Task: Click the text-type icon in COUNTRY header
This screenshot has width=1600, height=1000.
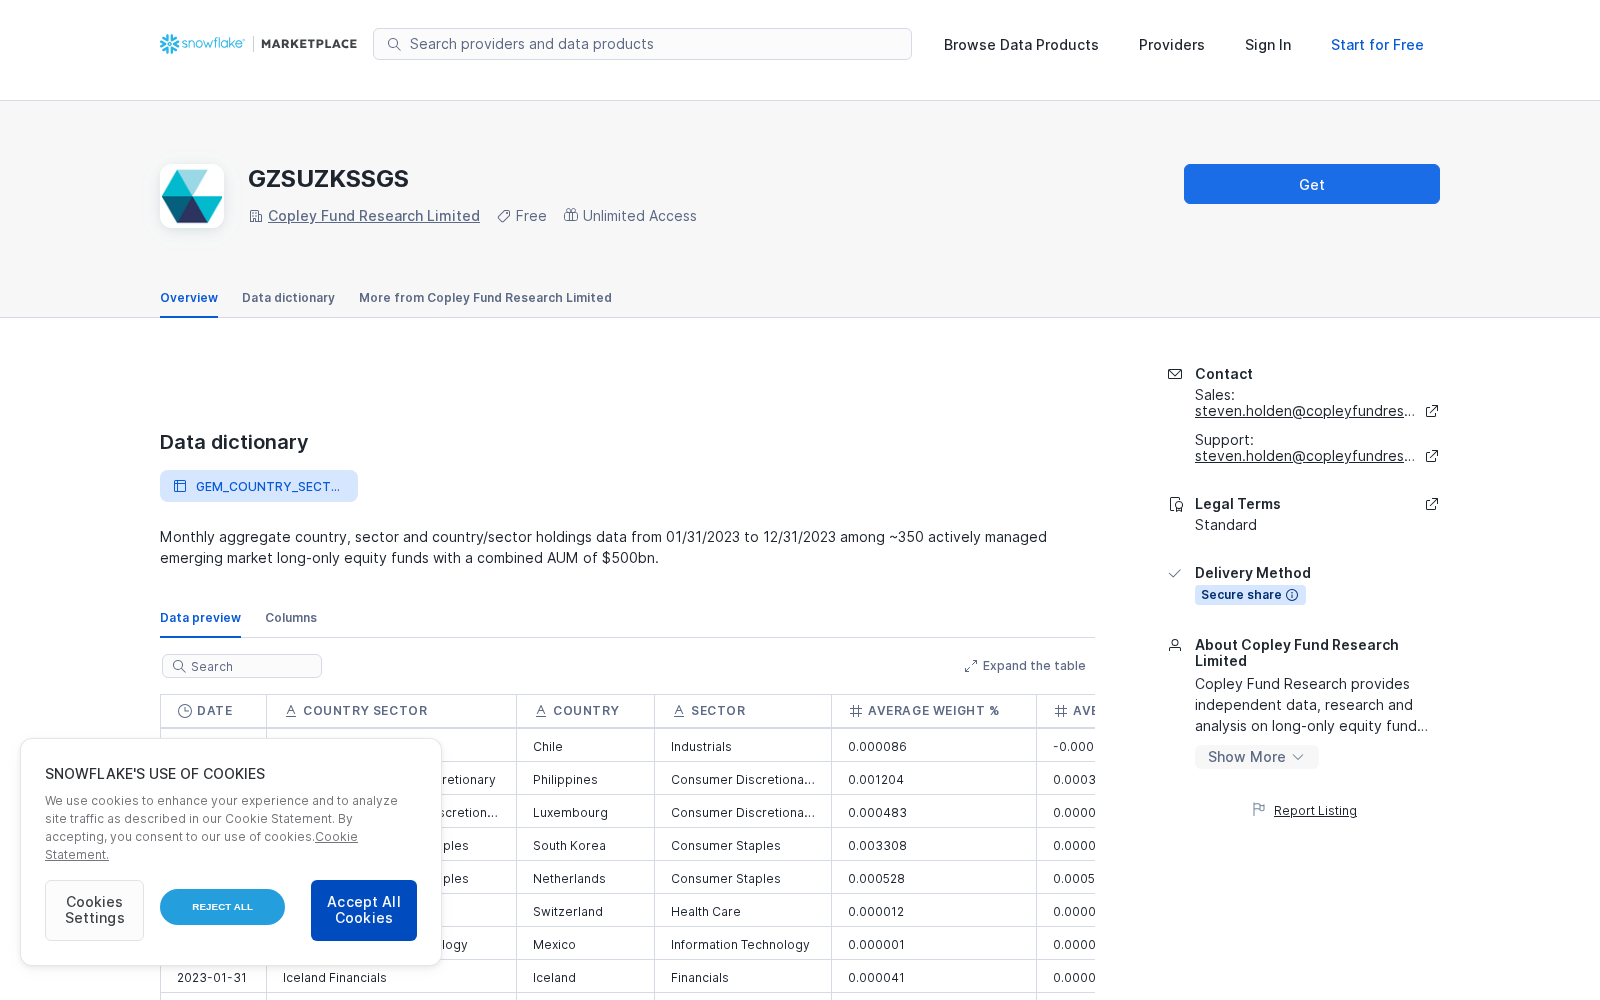Action: coord(541,711)
